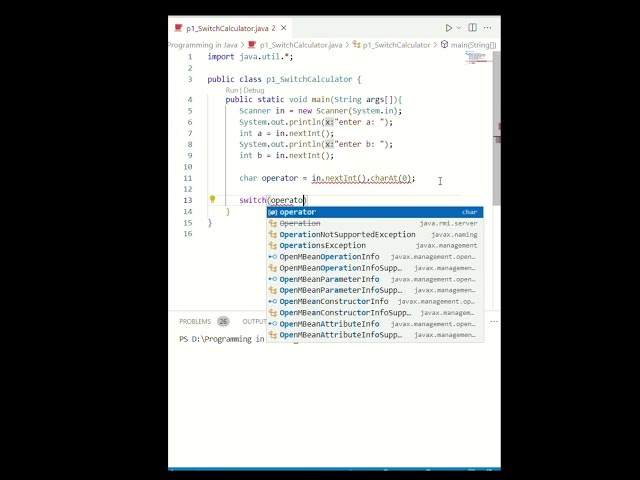Choose OpenMBeanOperationInfo suggestion

(x=375, y=257)
